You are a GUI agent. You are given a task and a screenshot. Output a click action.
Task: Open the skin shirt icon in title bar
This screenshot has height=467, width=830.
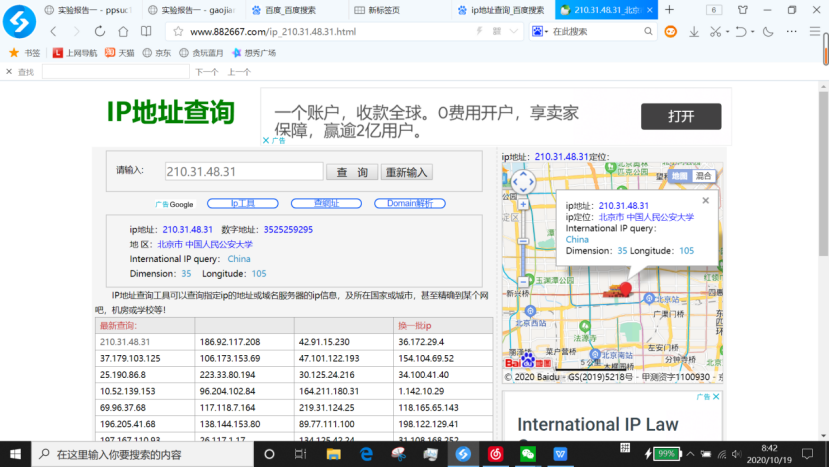[x=743, y=10]
